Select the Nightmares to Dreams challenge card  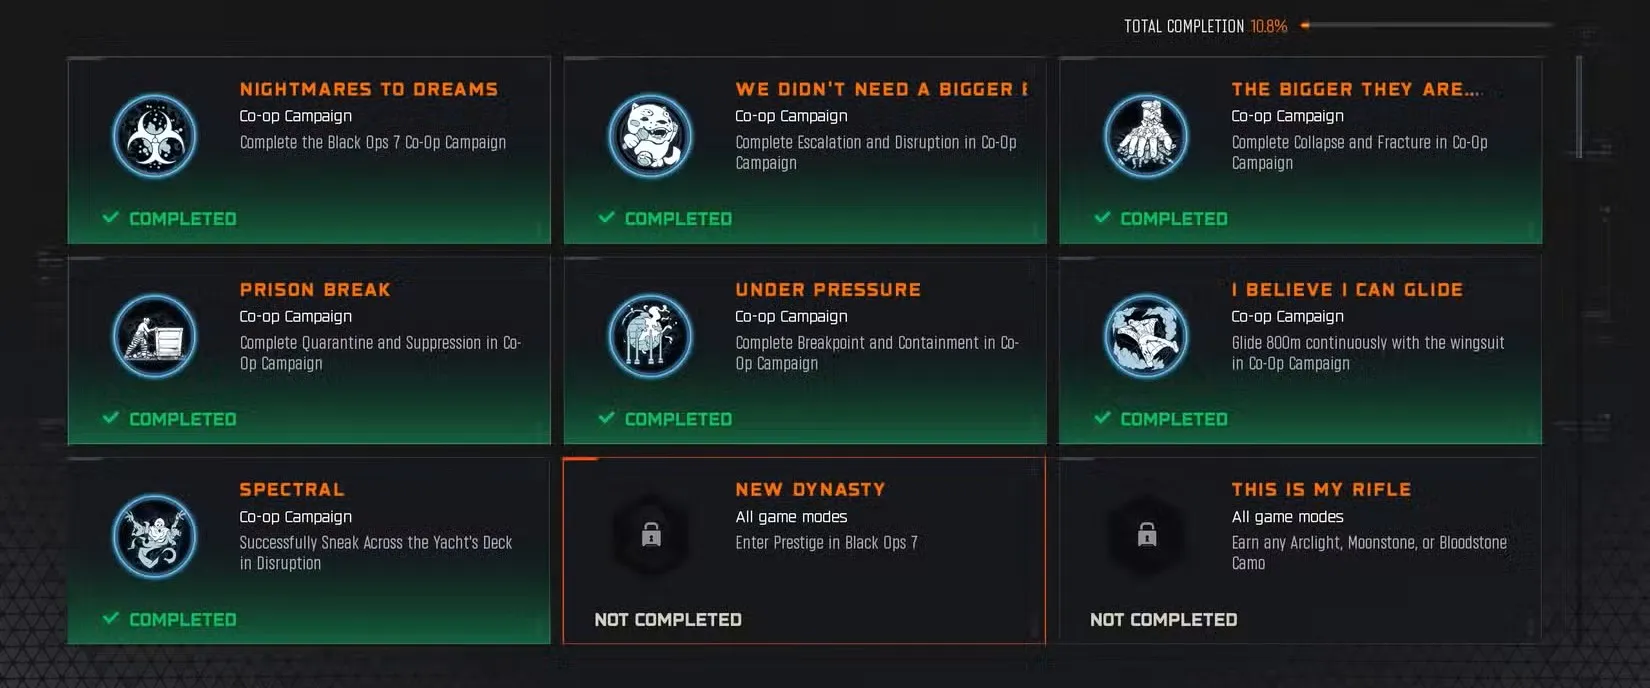[x=308, y=150]
